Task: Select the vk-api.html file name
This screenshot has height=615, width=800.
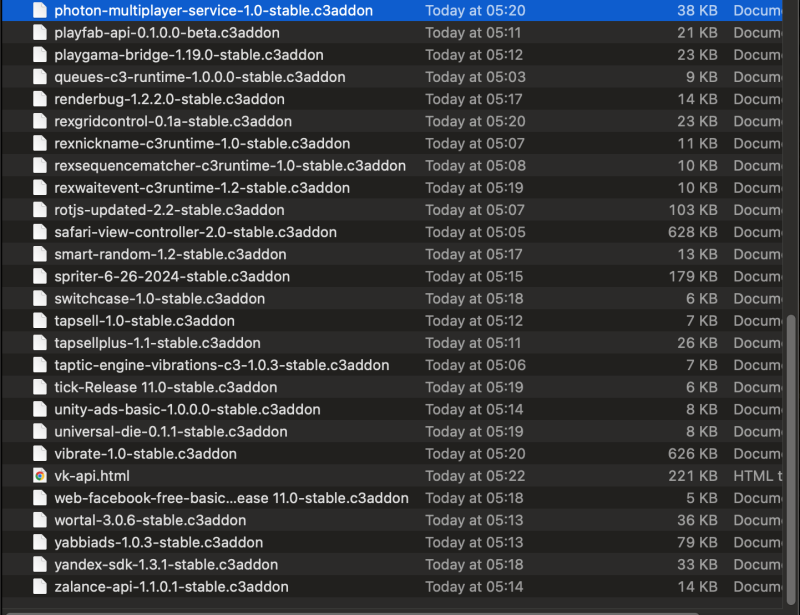Action: click(x=92, y=476)
